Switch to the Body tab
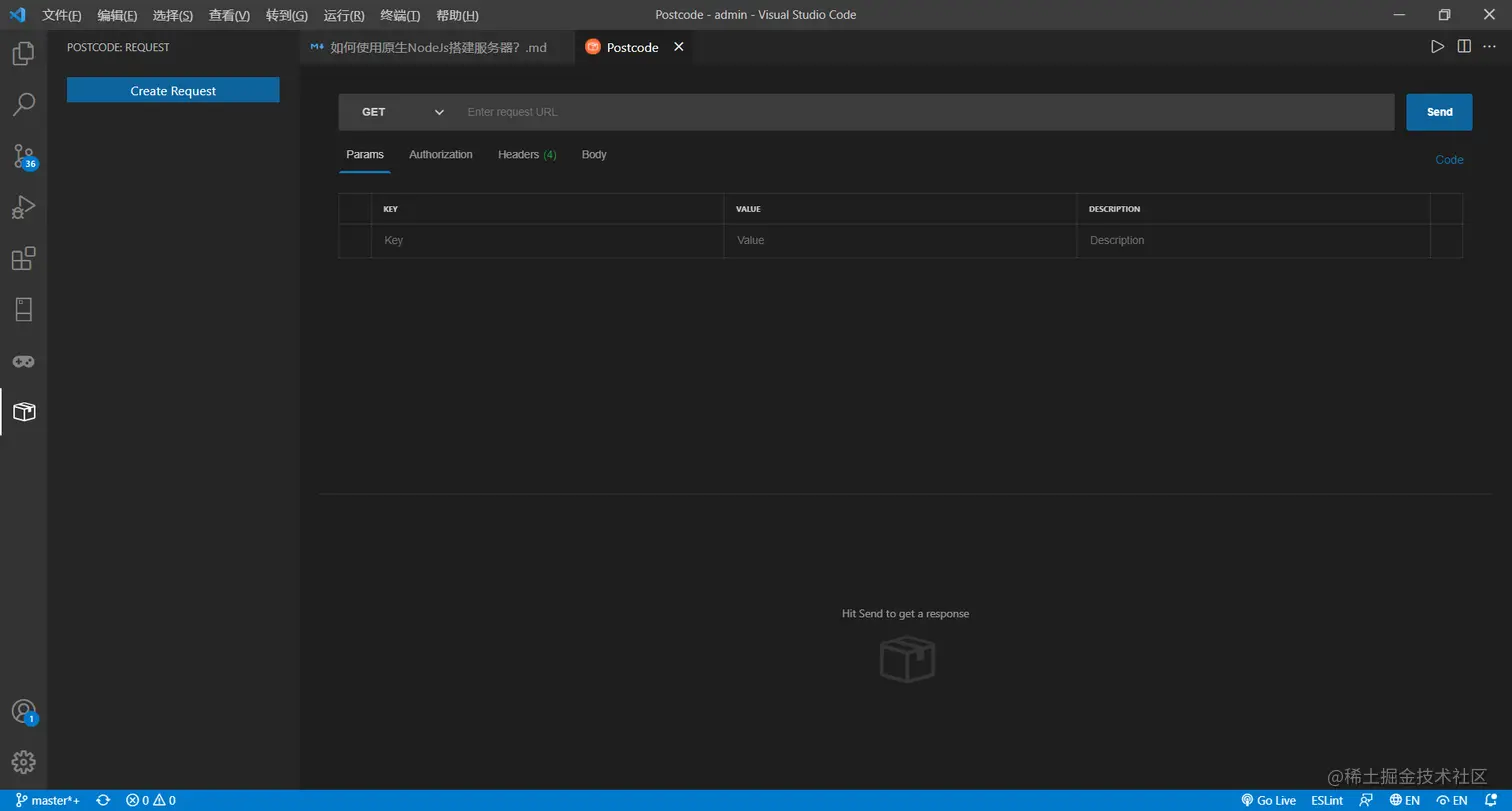 [594, 155]
